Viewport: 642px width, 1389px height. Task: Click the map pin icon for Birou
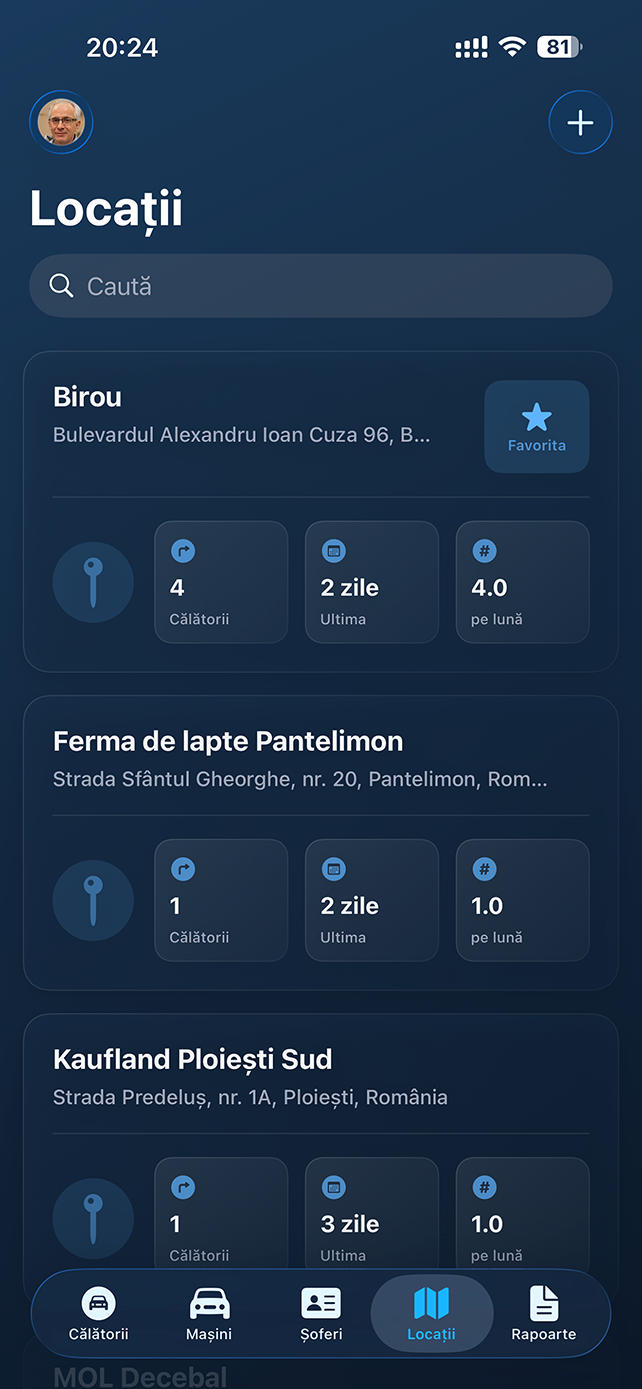[93, 582]
